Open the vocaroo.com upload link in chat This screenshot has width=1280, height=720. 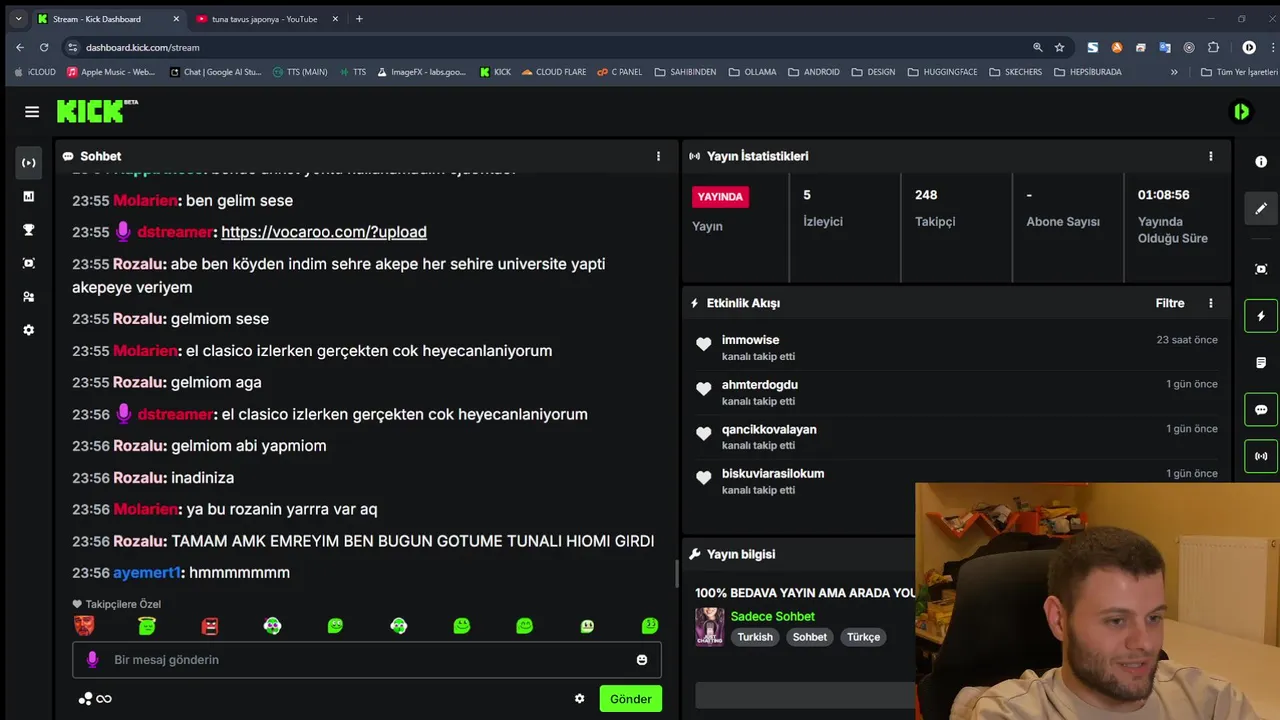click(x=324, y=232)
